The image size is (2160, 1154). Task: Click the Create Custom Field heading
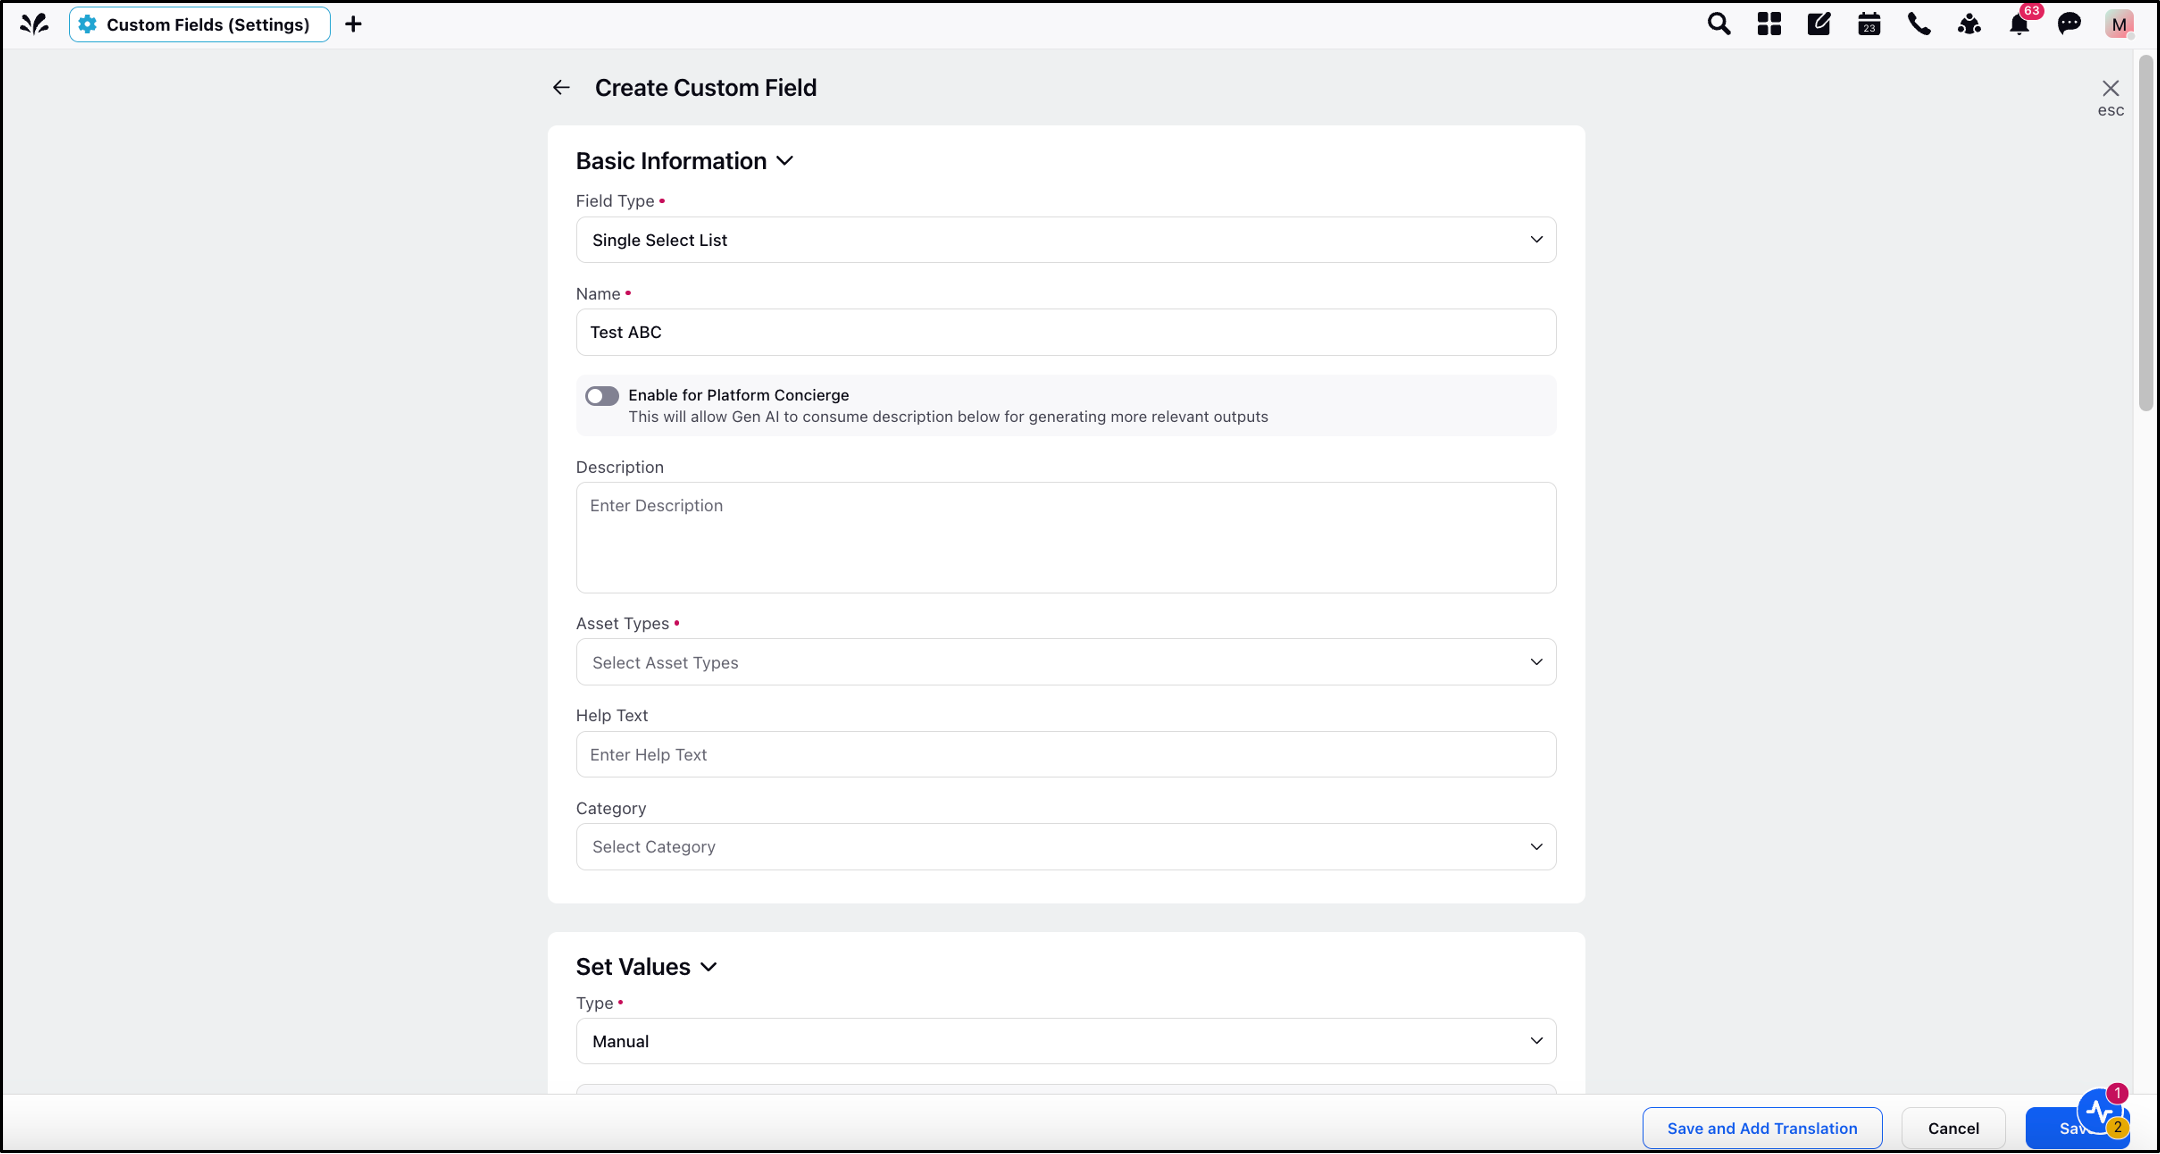tap(706, 88)
